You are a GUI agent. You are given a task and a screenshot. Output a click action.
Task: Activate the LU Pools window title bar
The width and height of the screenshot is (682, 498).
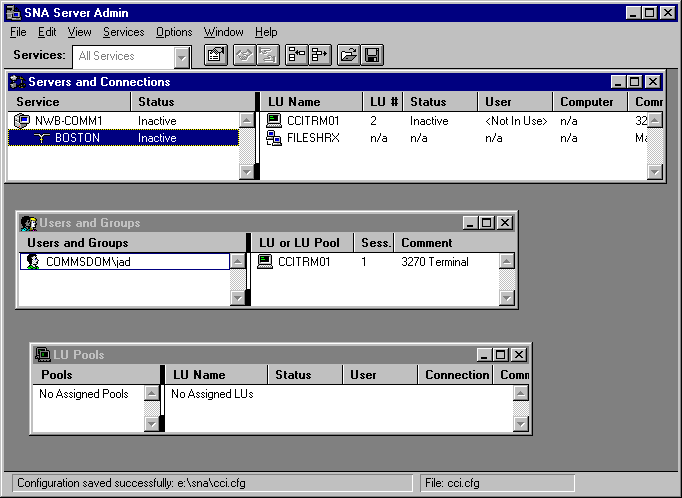tap(250, 354)
